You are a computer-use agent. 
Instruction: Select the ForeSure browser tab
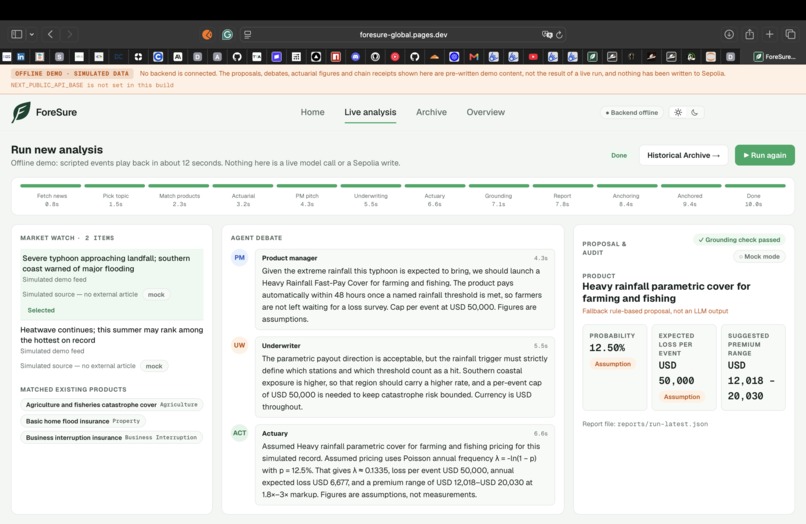point(774,57)
